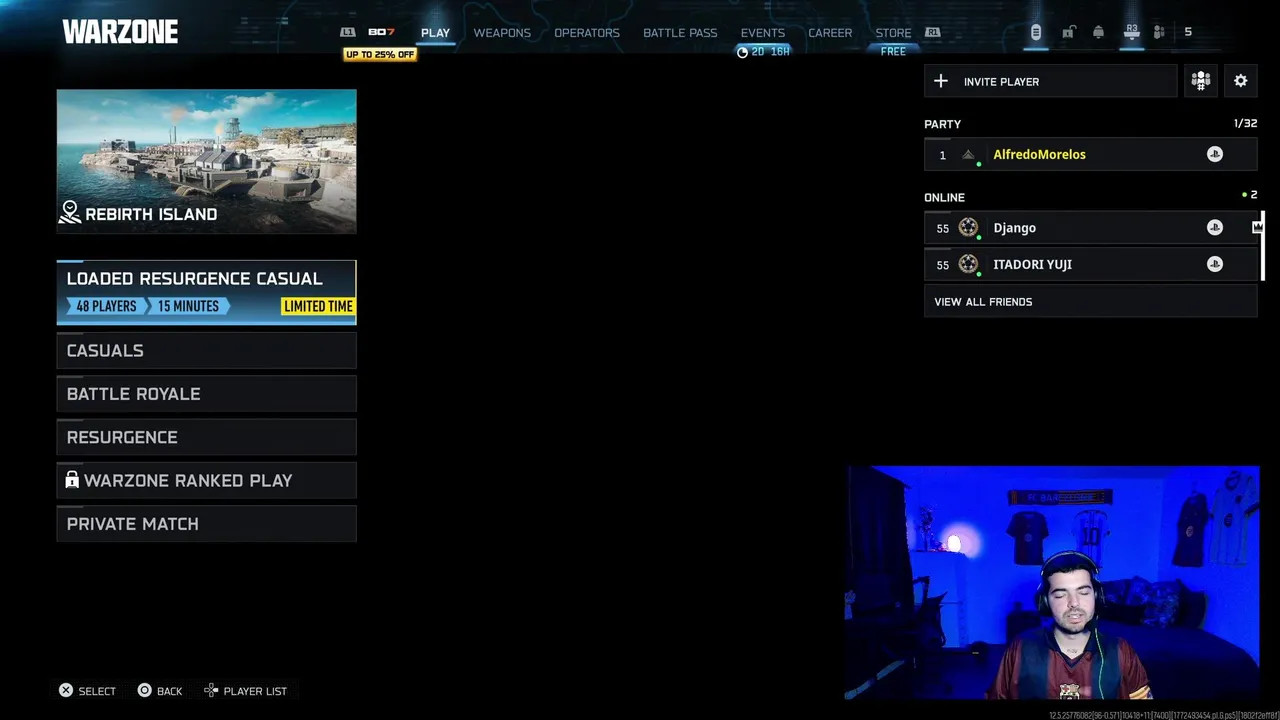The height and width of the screenshot is (720, 1280).
Task: Click the X Select button prompt
Action: (87, 691)
